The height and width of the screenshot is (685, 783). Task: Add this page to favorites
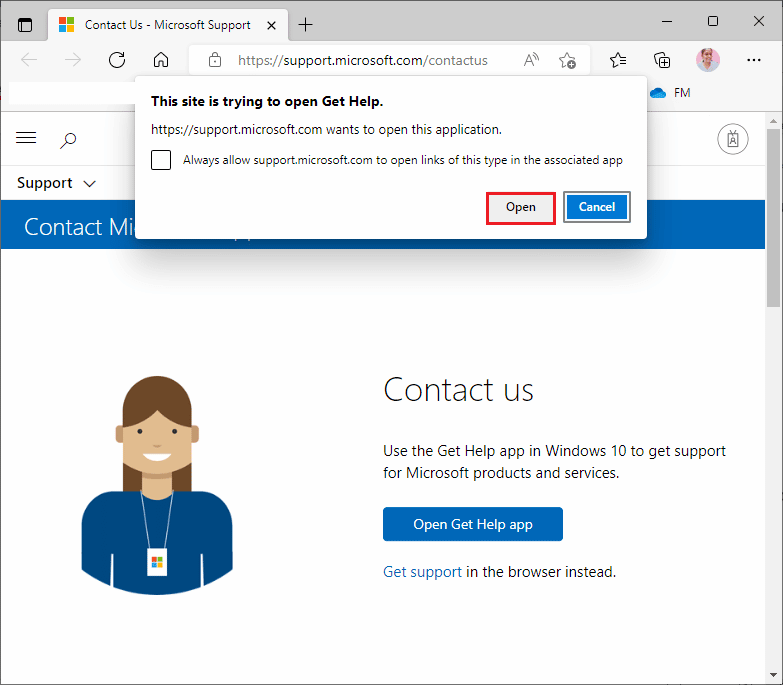pos(567,60)
